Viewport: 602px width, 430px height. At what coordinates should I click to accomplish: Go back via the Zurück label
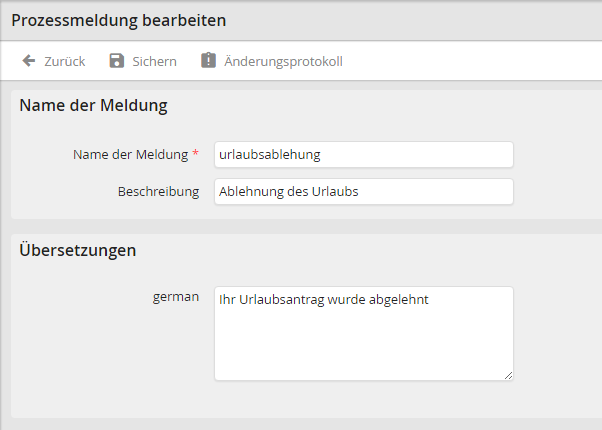pyautogui.click(x=65, y=61)
